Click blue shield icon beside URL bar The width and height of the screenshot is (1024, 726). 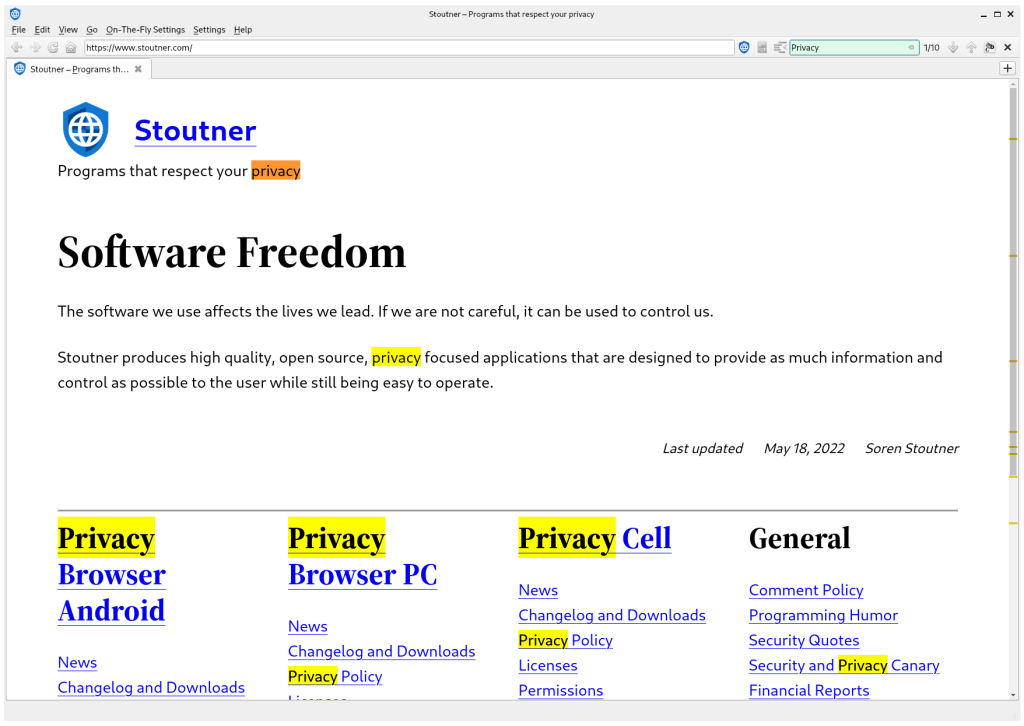(744, 48)
